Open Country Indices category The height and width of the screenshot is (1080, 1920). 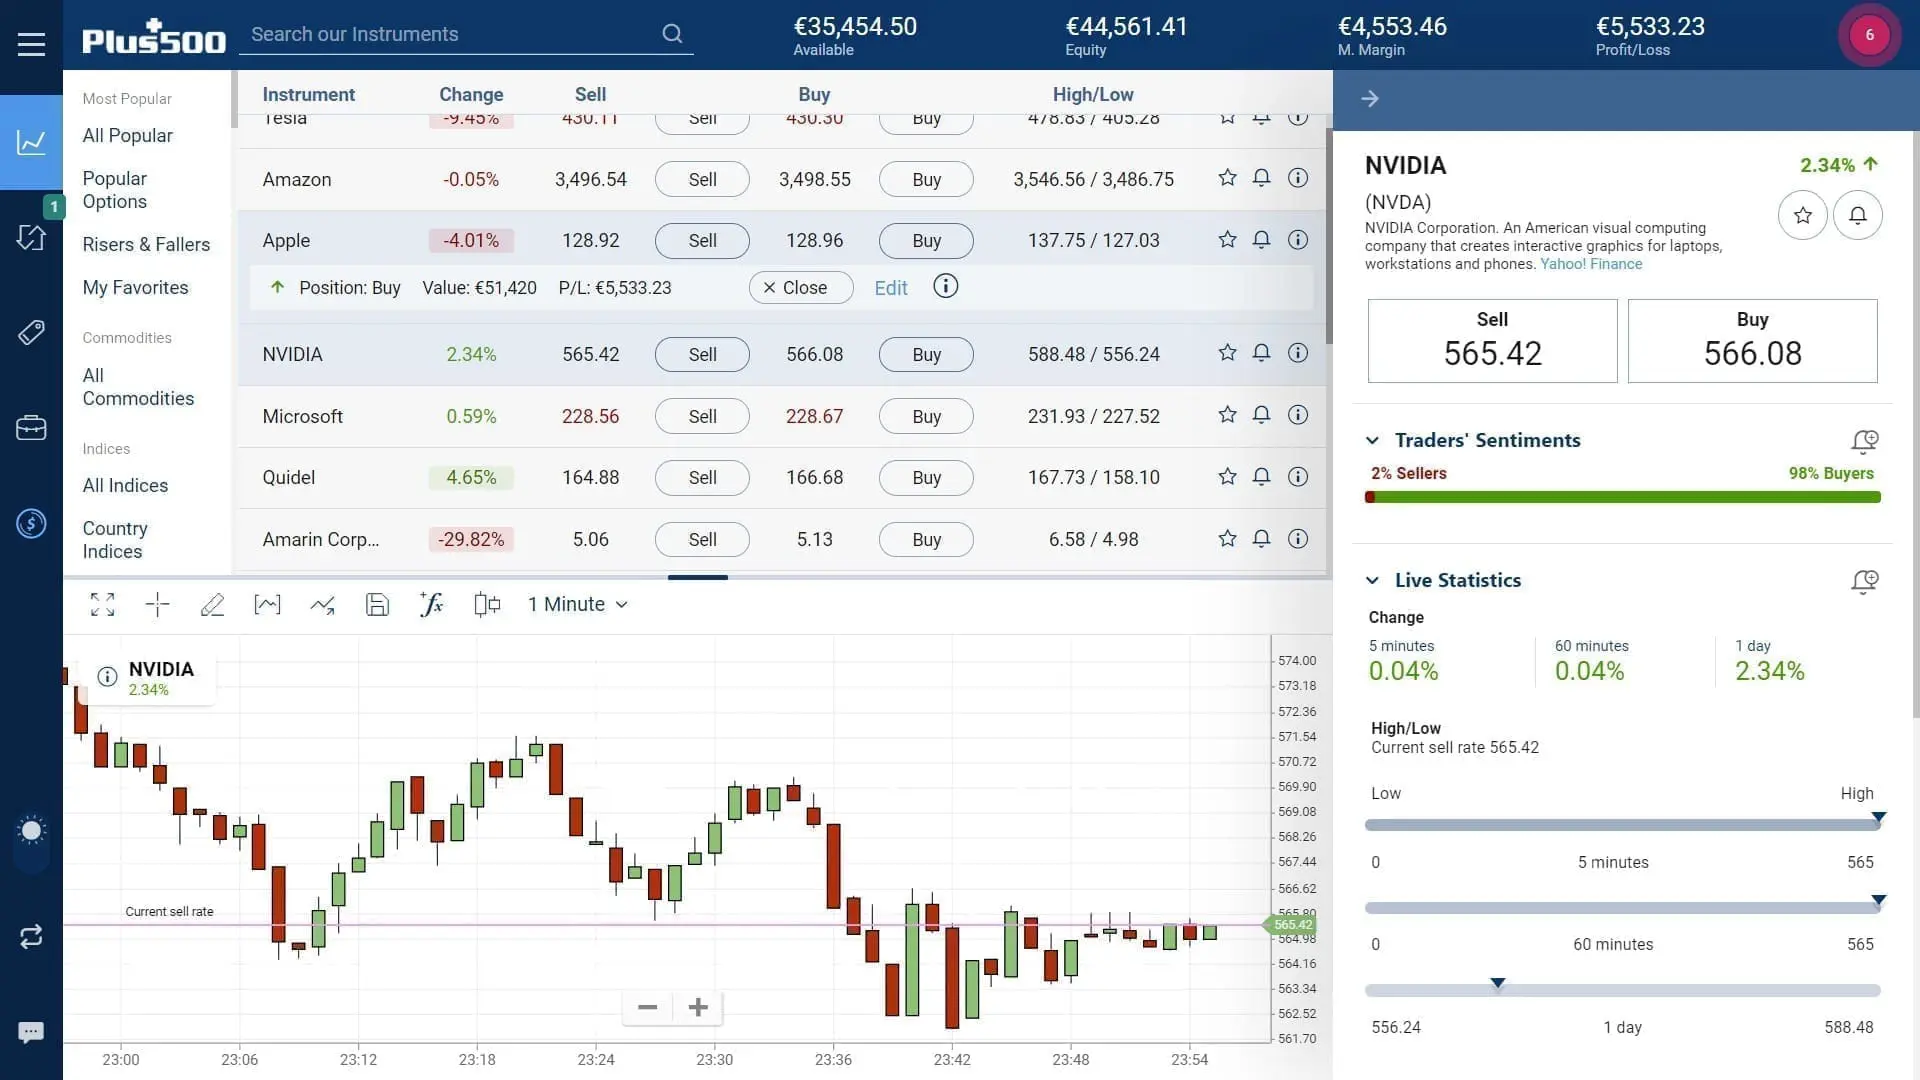pyautogui.click(x=115, y=540)
